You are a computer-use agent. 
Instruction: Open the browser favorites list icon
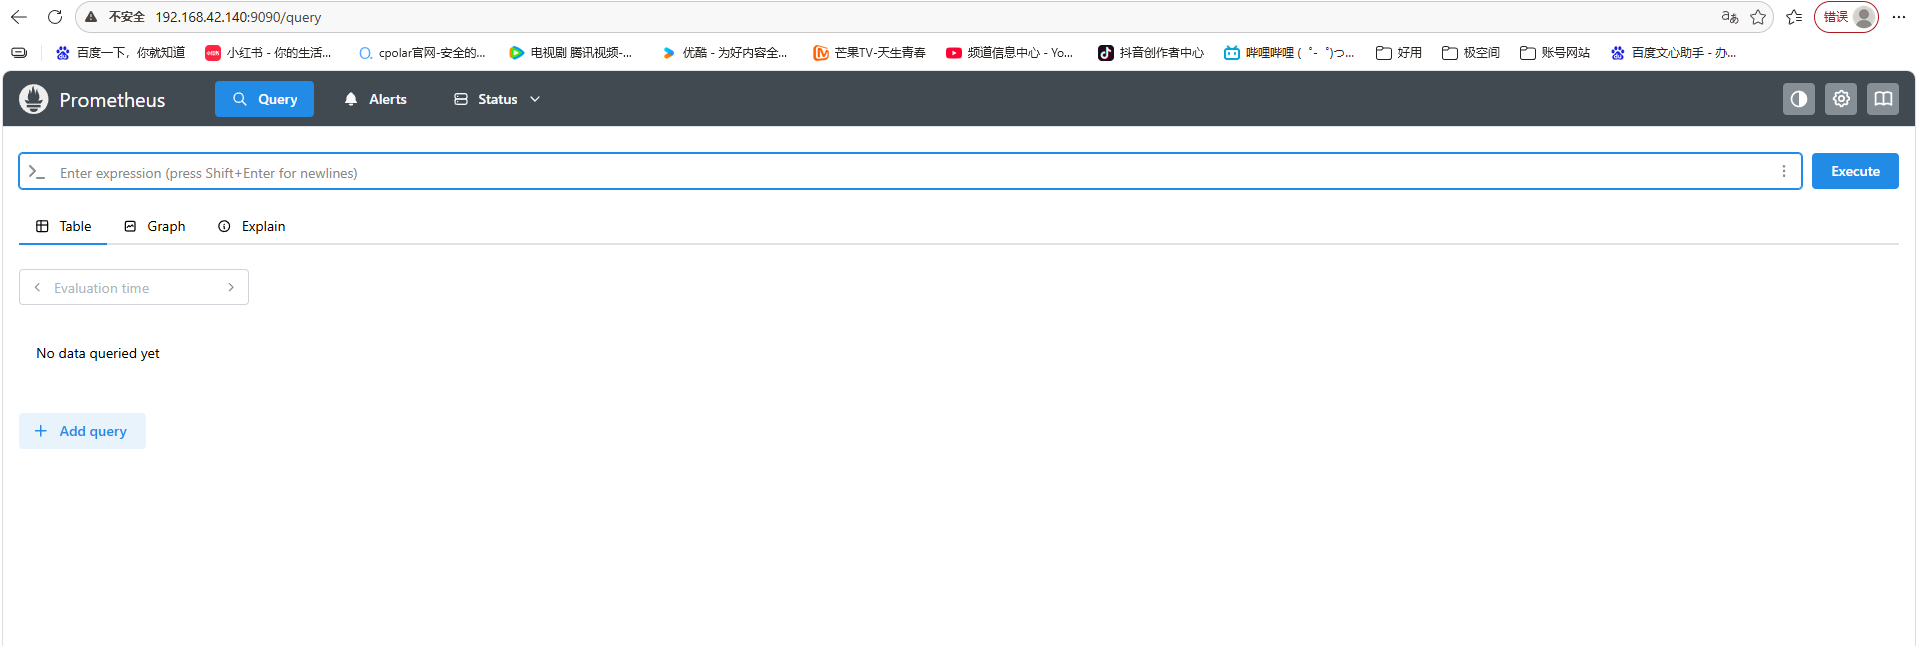pos(1794,17)
